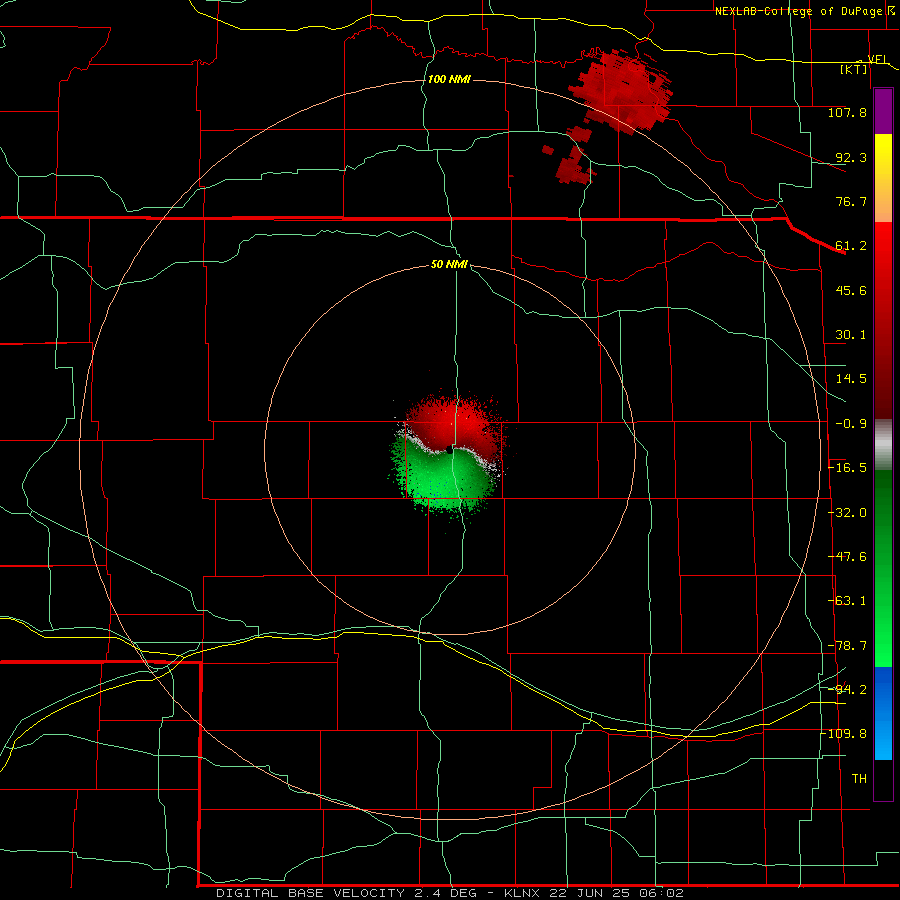Select the 45.6 velocity scale value
Viewport: 900px width, 900px height.
[x=851, y=290]
